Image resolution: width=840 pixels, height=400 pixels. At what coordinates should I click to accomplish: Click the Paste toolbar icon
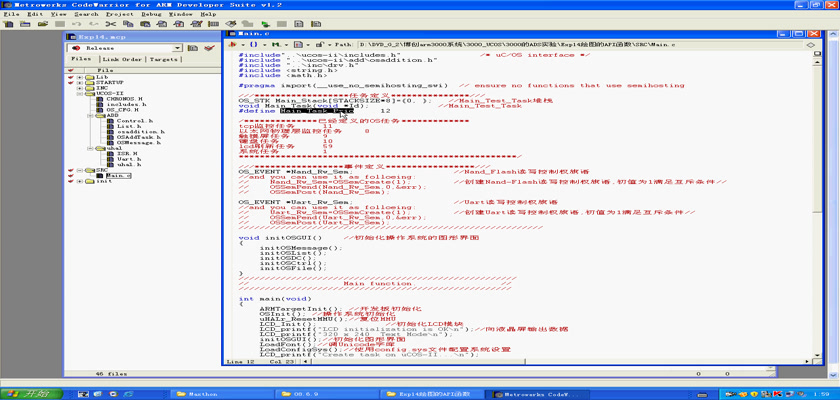coord(145,24)
